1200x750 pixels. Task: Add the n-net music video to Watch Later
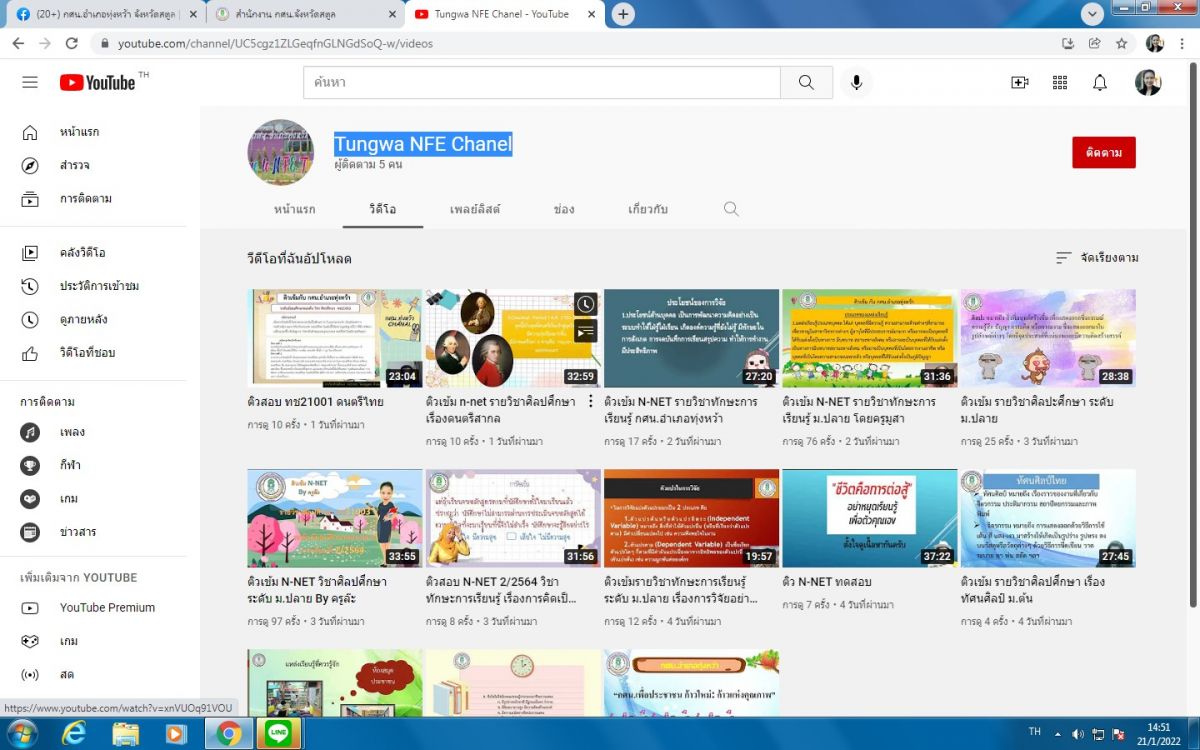[x=586, y=304]
